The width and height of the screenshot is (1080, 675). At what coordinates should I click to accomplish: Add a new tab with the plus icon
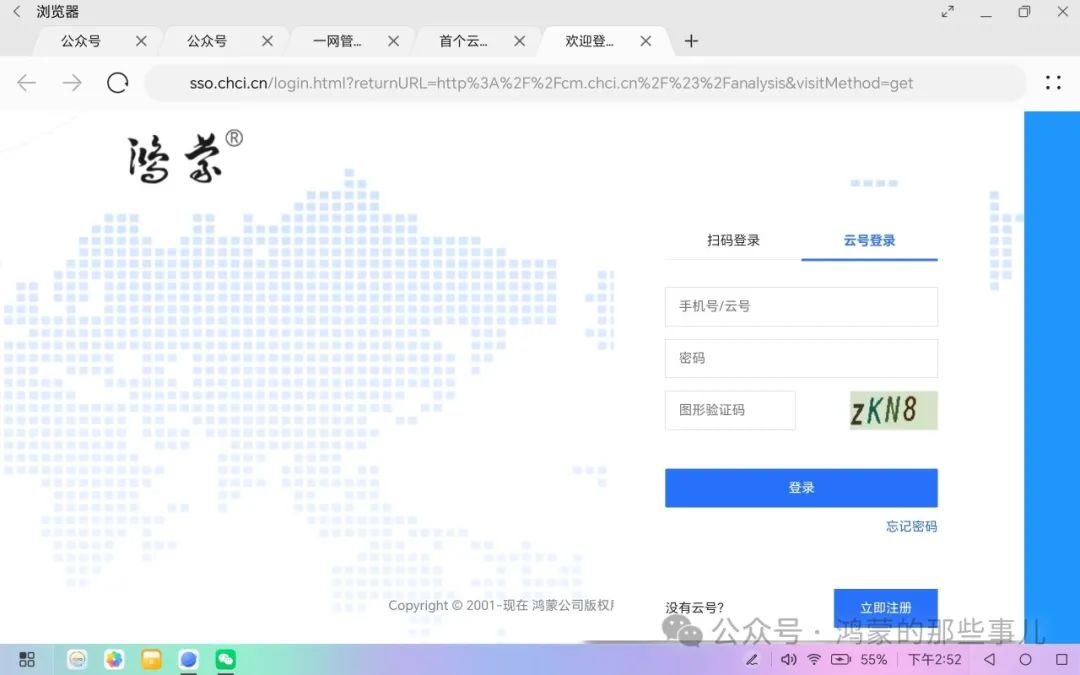tap(692, 41)
